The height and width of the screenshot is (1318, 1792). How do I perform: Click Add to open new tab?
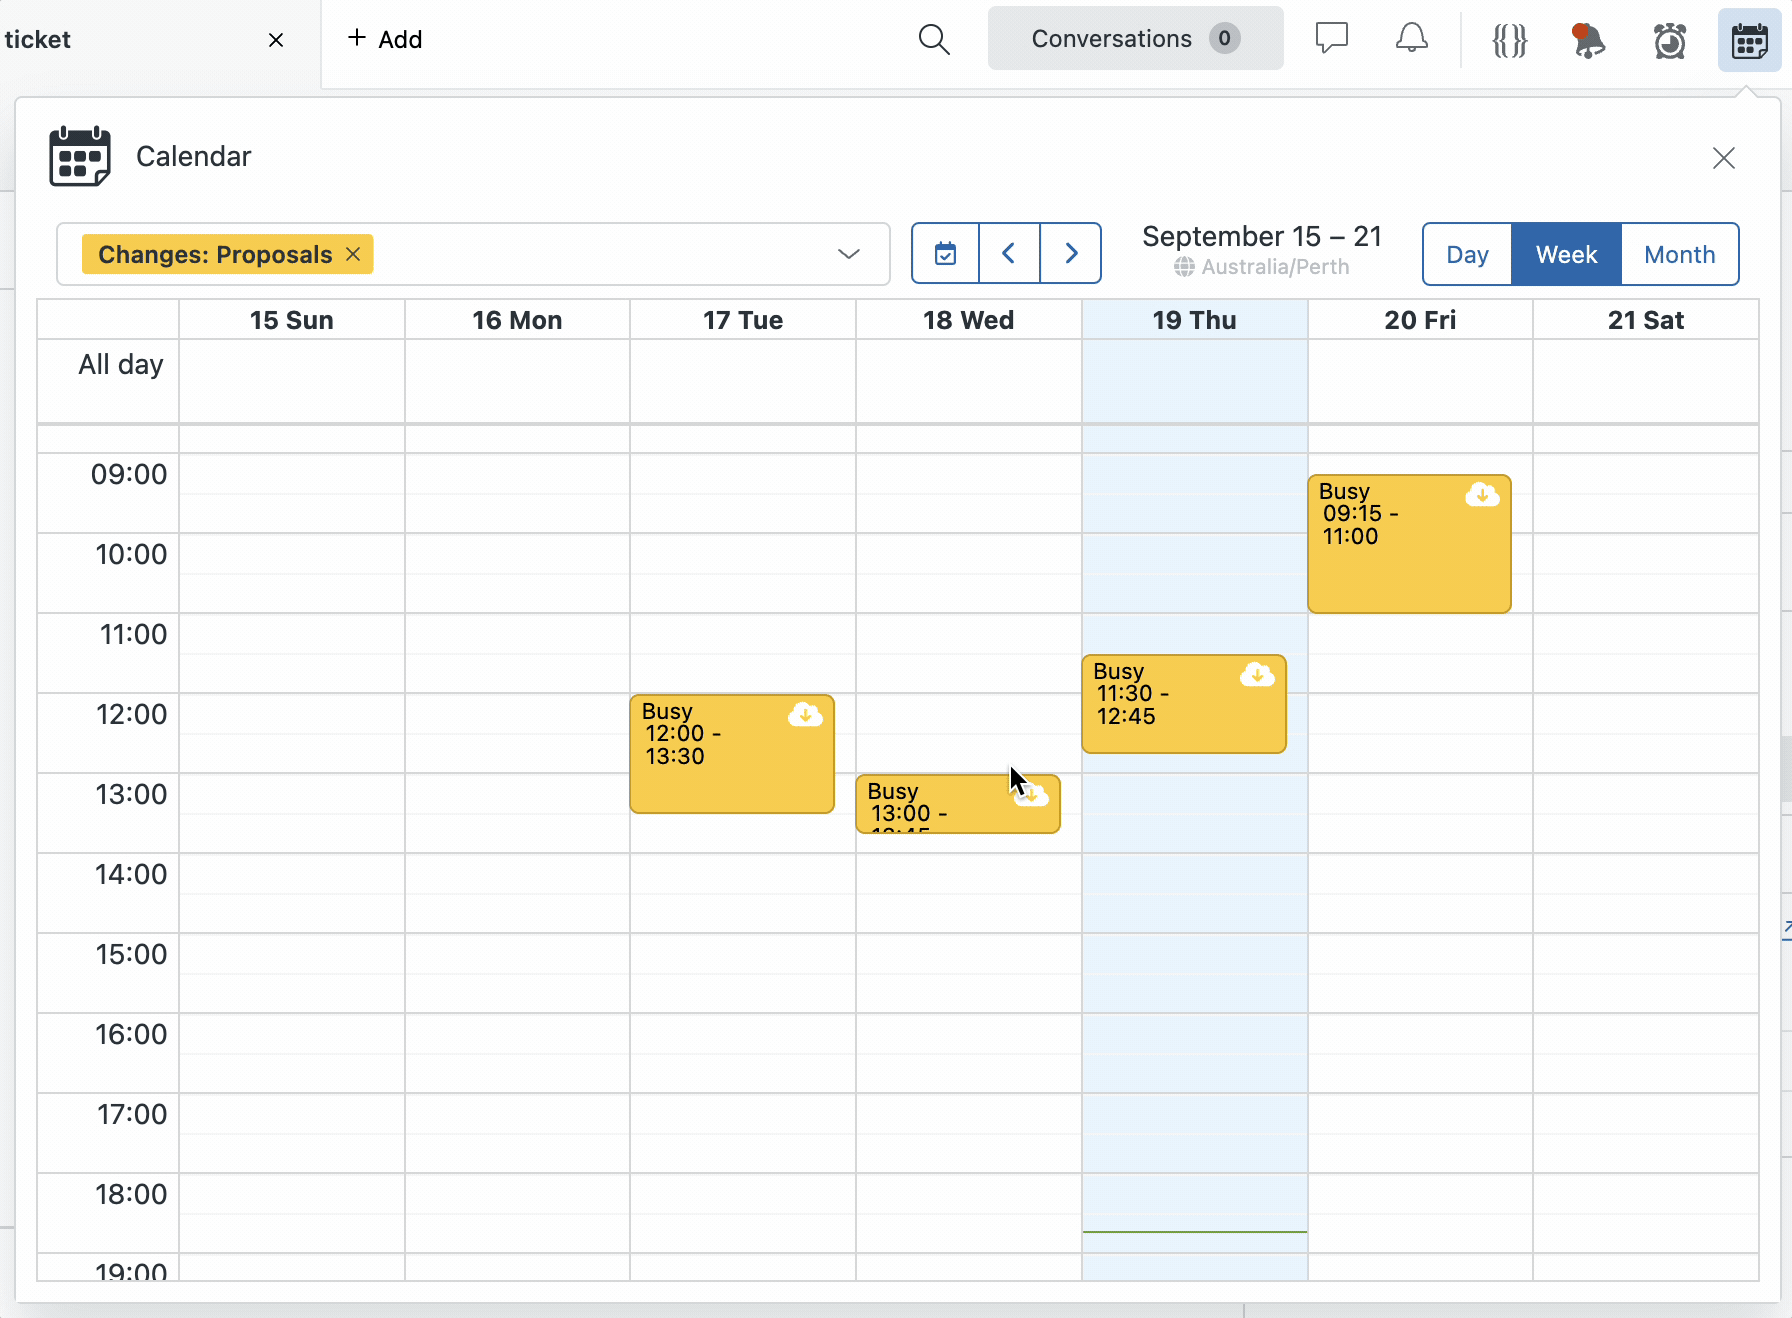pos(385,39)
